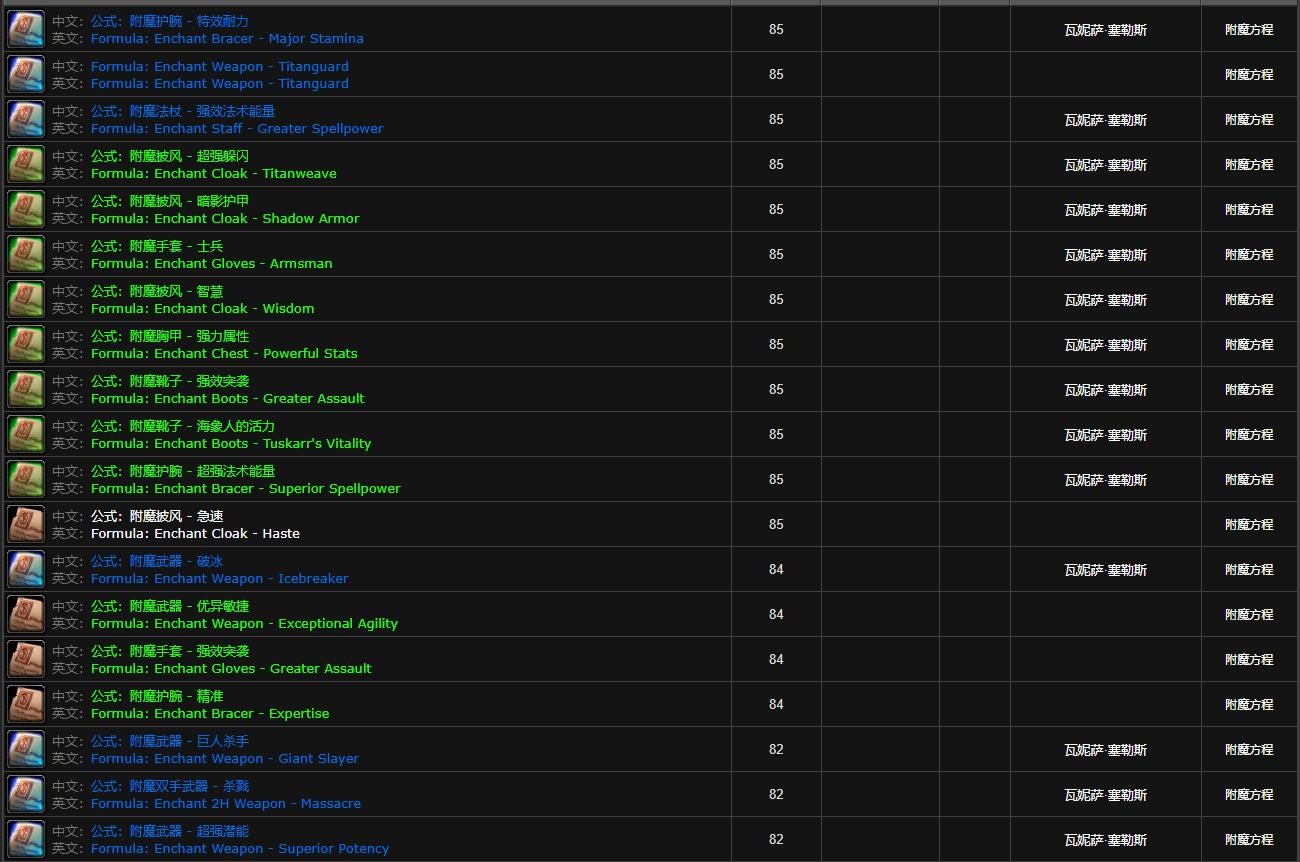Select the Enchant Weapon - Icebreaker icon
This screenshot has height=862, width=1300.
[x=26, y=570]
